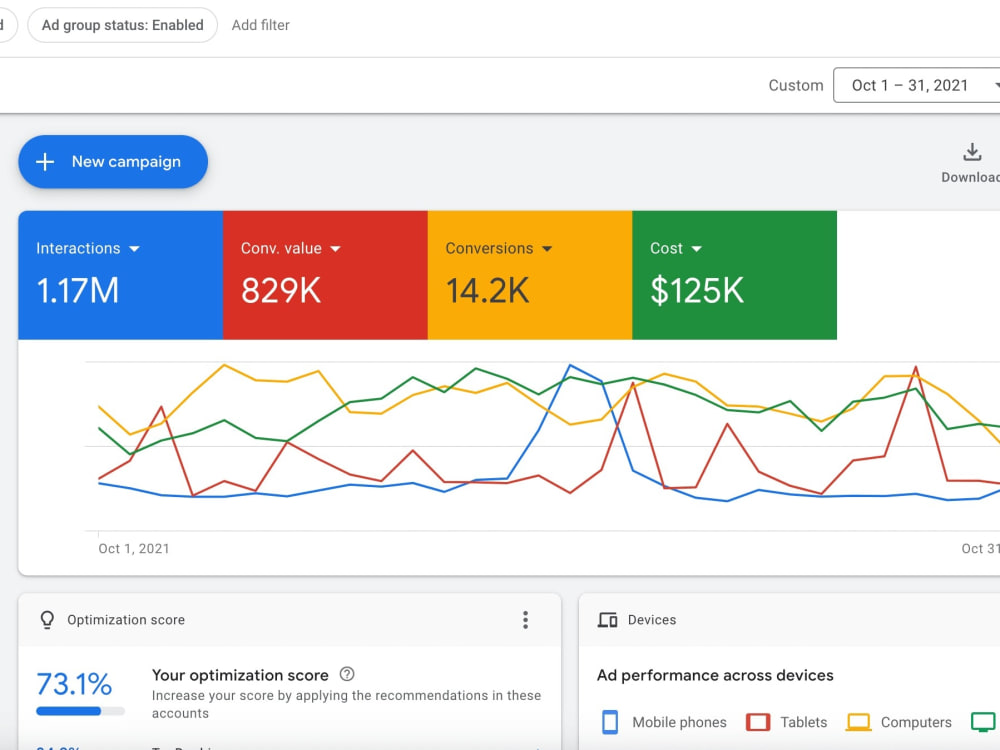Open the Interactions metric dropdown arrow
This screenshot has height=750, width=1000.
[134, 249]
